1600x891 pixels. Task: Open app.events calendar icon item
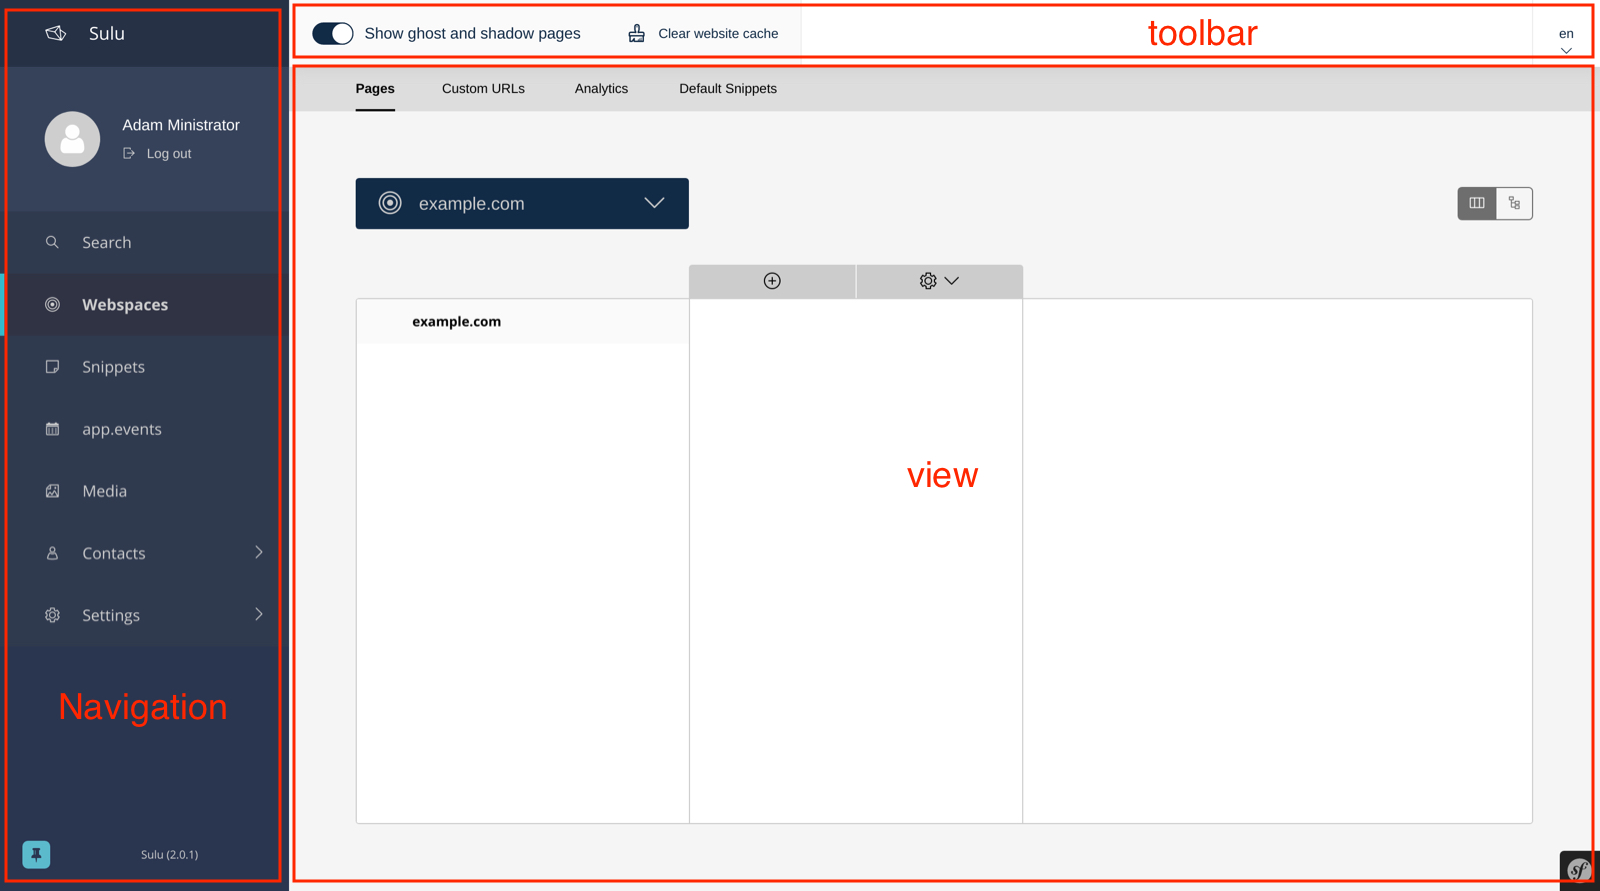53,429
